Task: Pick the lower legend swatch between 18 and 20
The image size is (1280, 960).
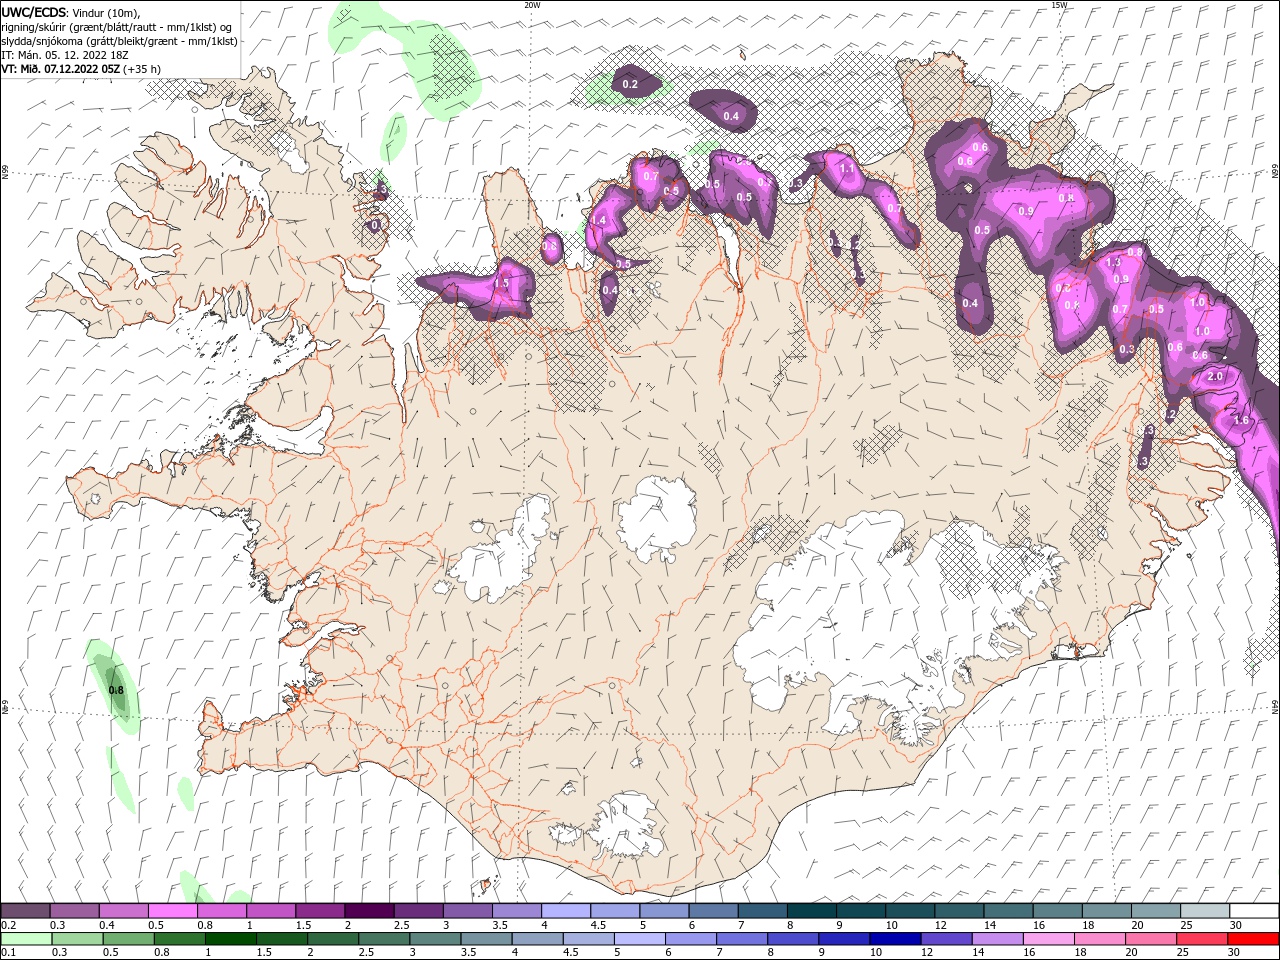Action: coord(1101,939)
